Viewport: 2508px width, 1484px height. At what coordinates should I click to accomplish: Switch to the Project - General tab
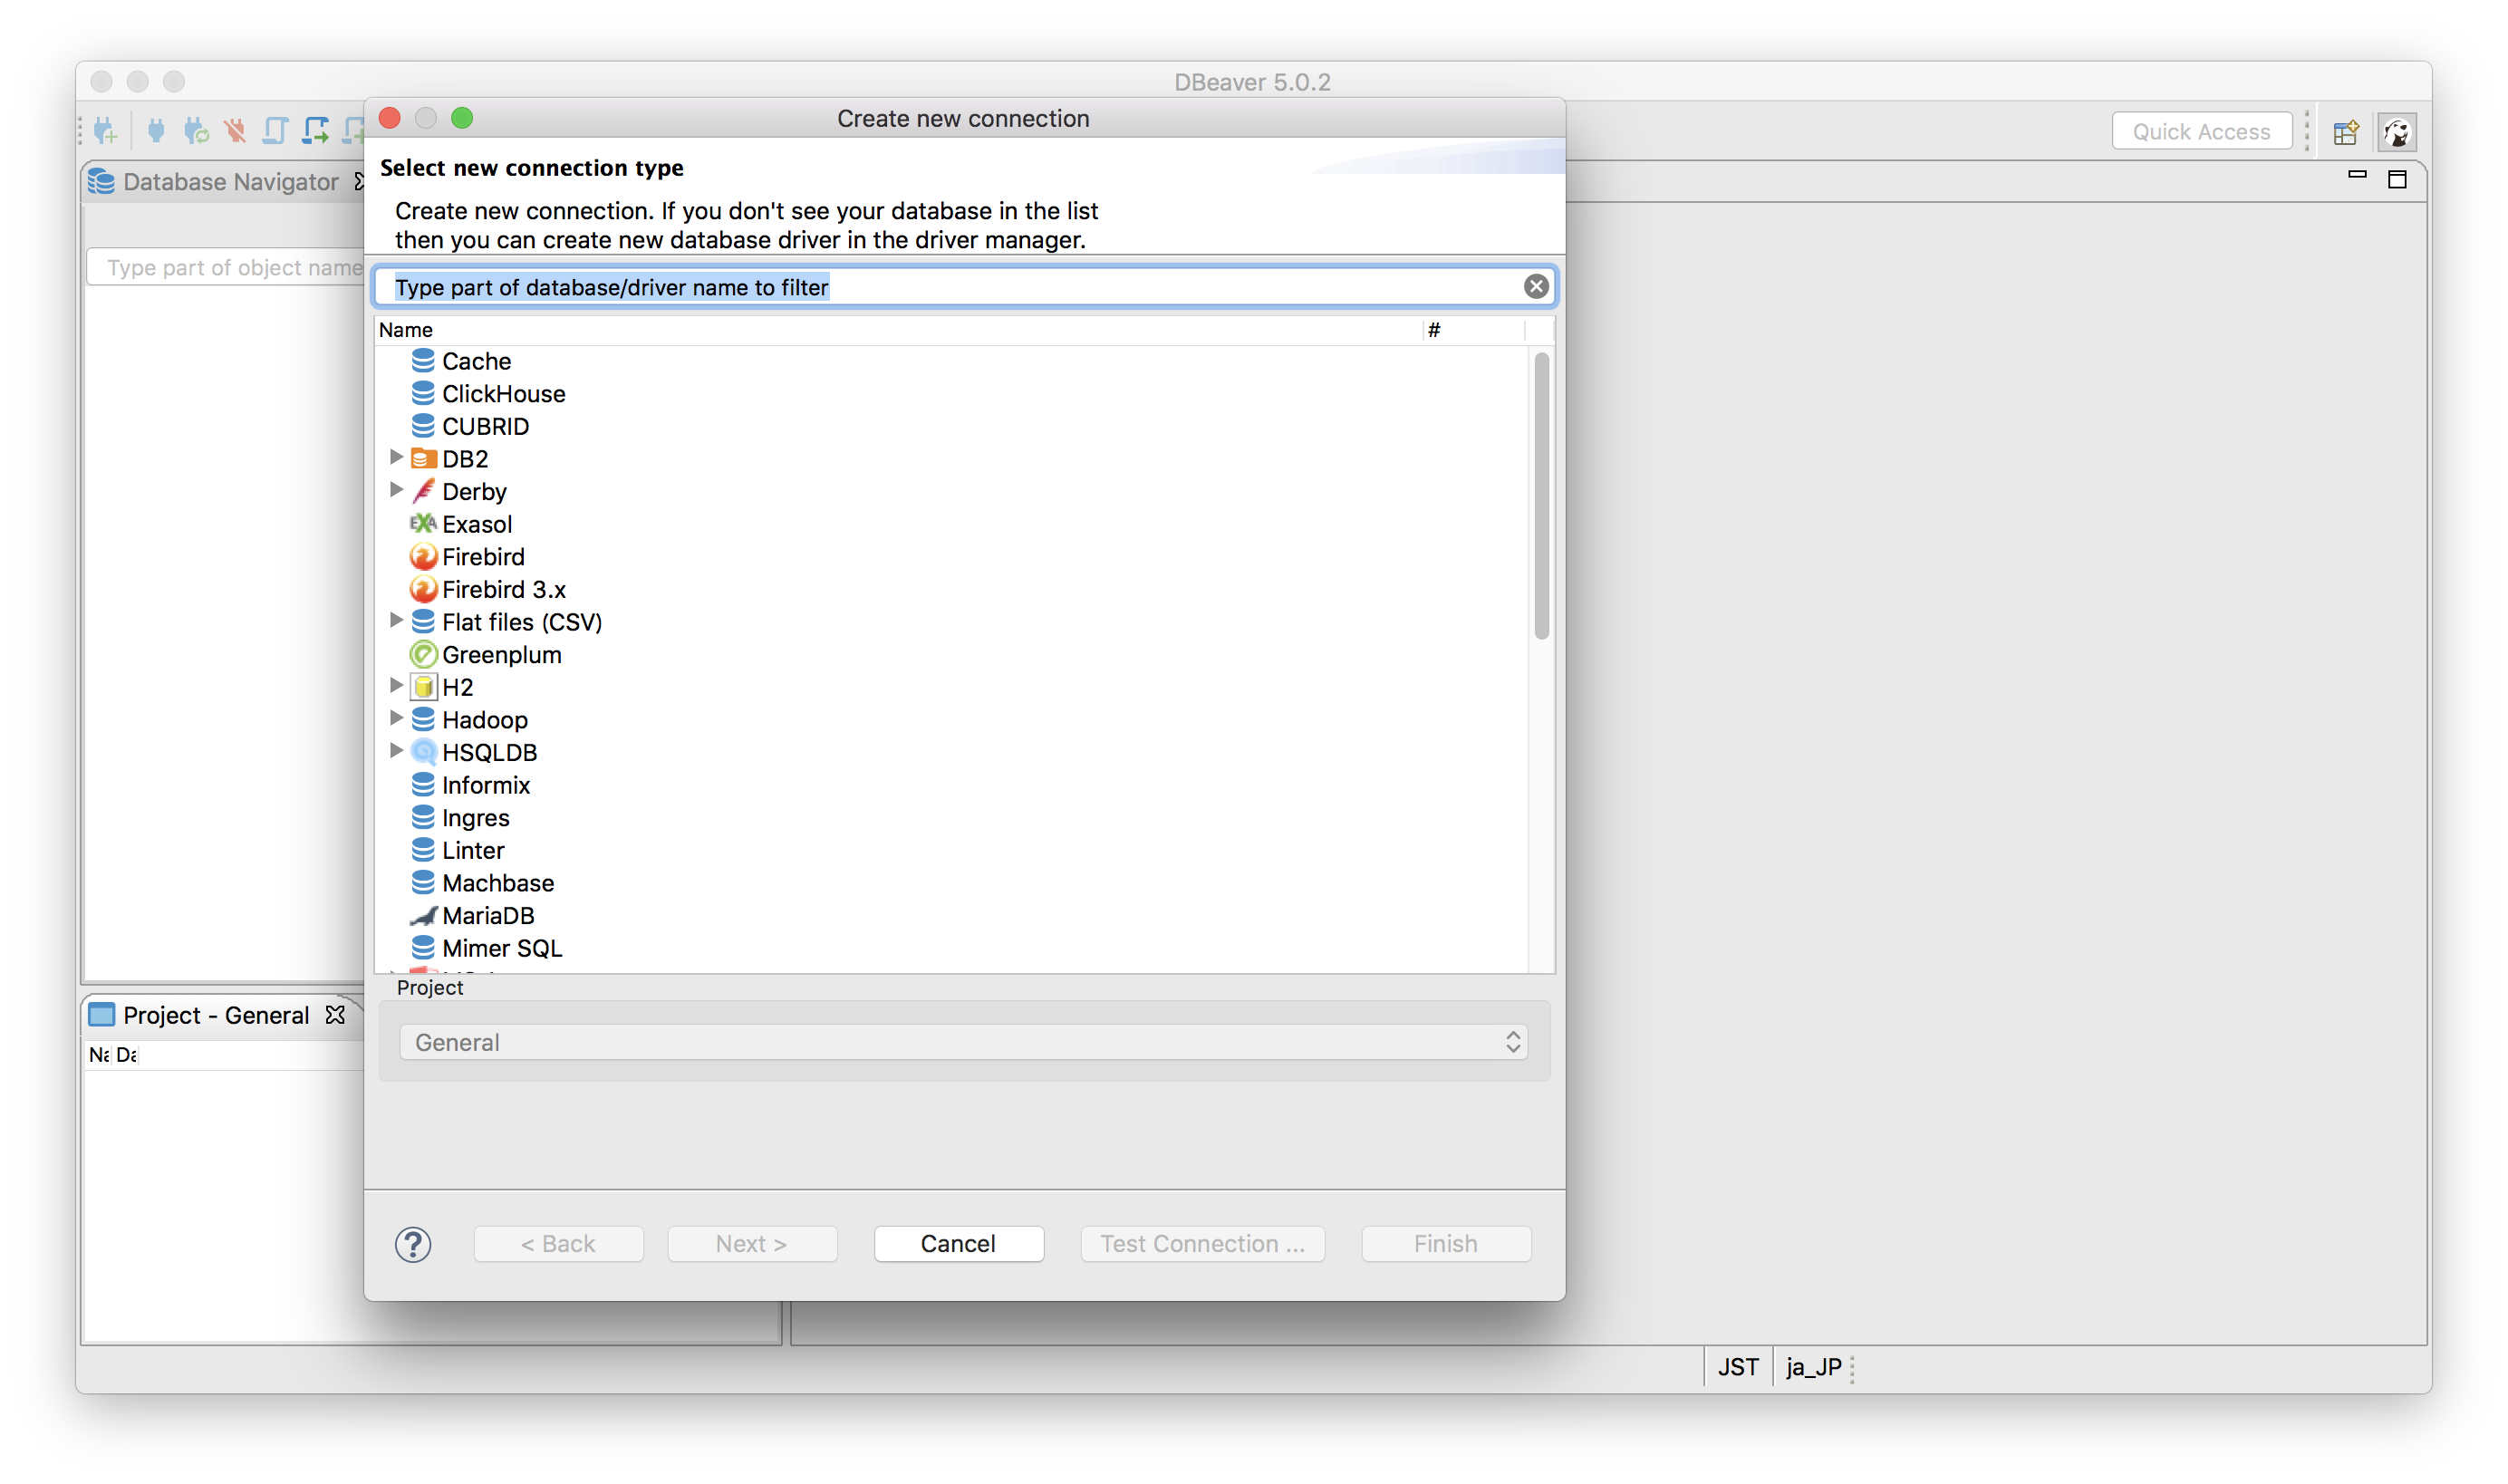click(215, 1015)
